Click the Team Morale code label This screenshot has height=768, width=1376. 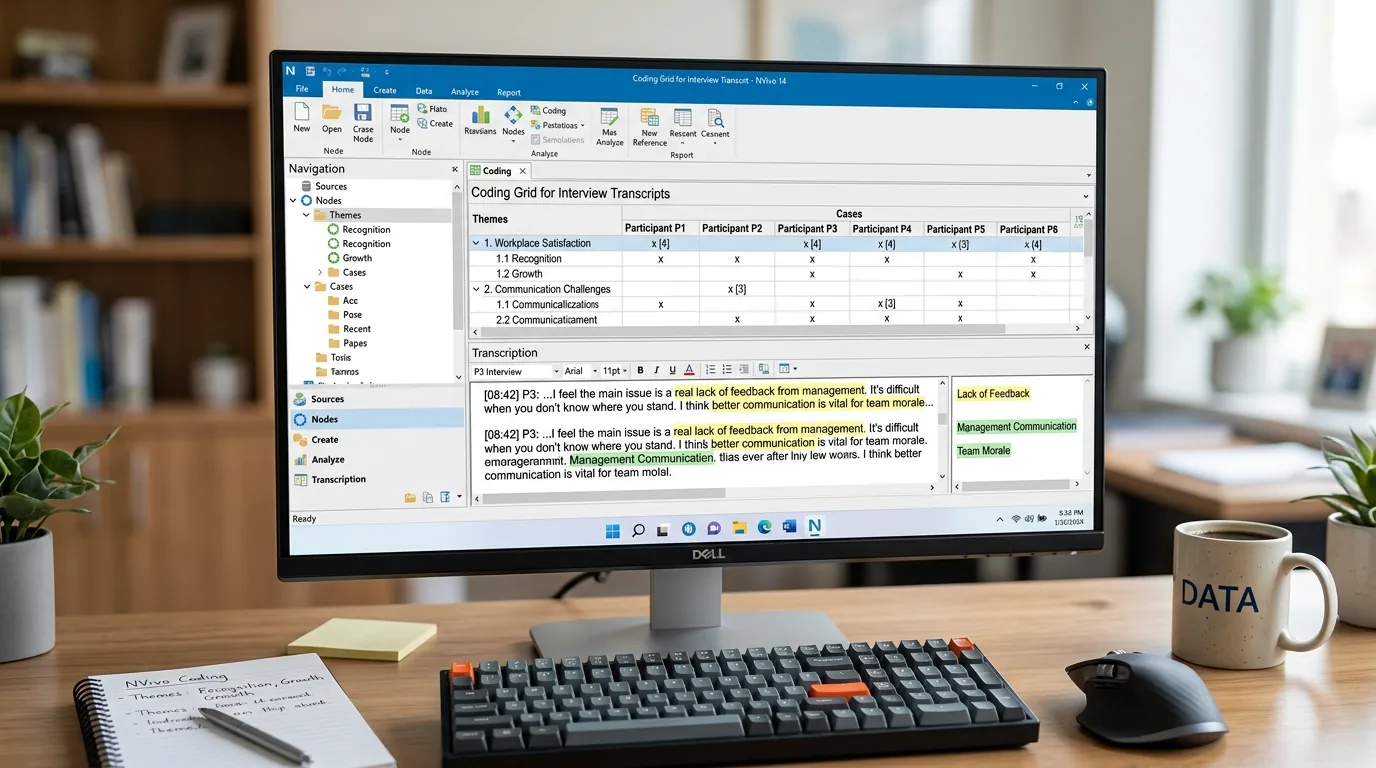tap(984, 451)
